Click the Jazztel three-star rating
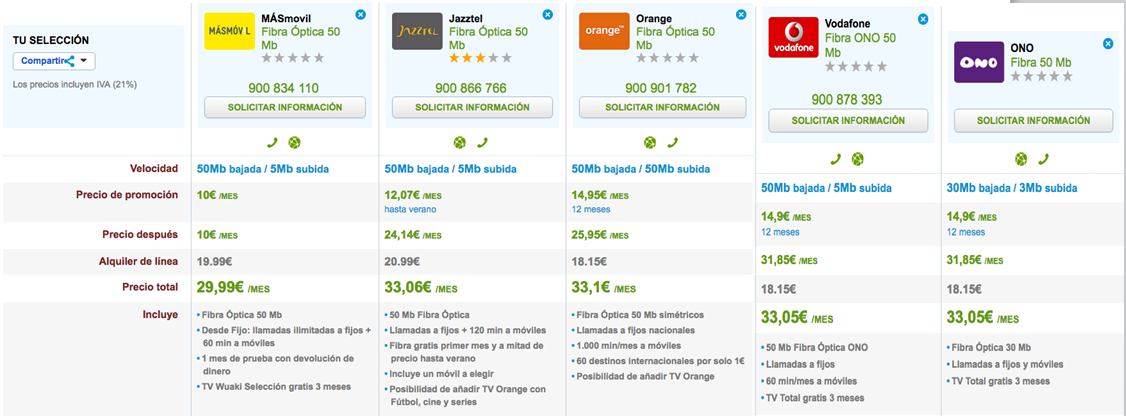 pyautogui.click(x=480, y=57)
